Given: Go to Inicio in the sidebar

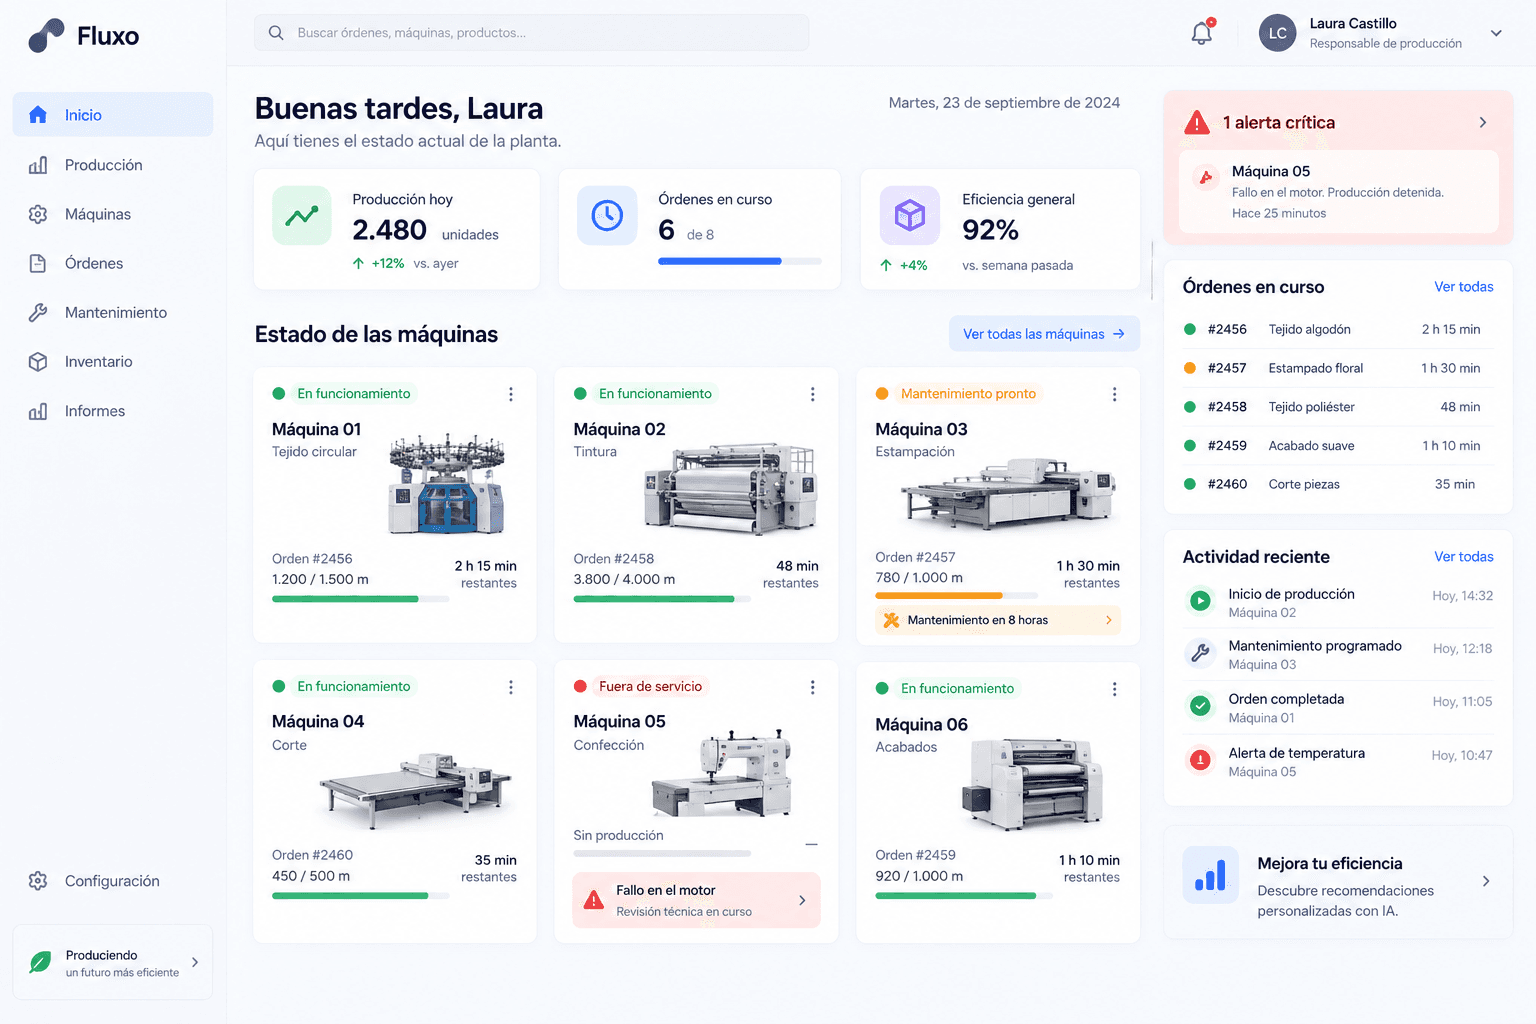Looking at the screenshot, I should (113, 115).
